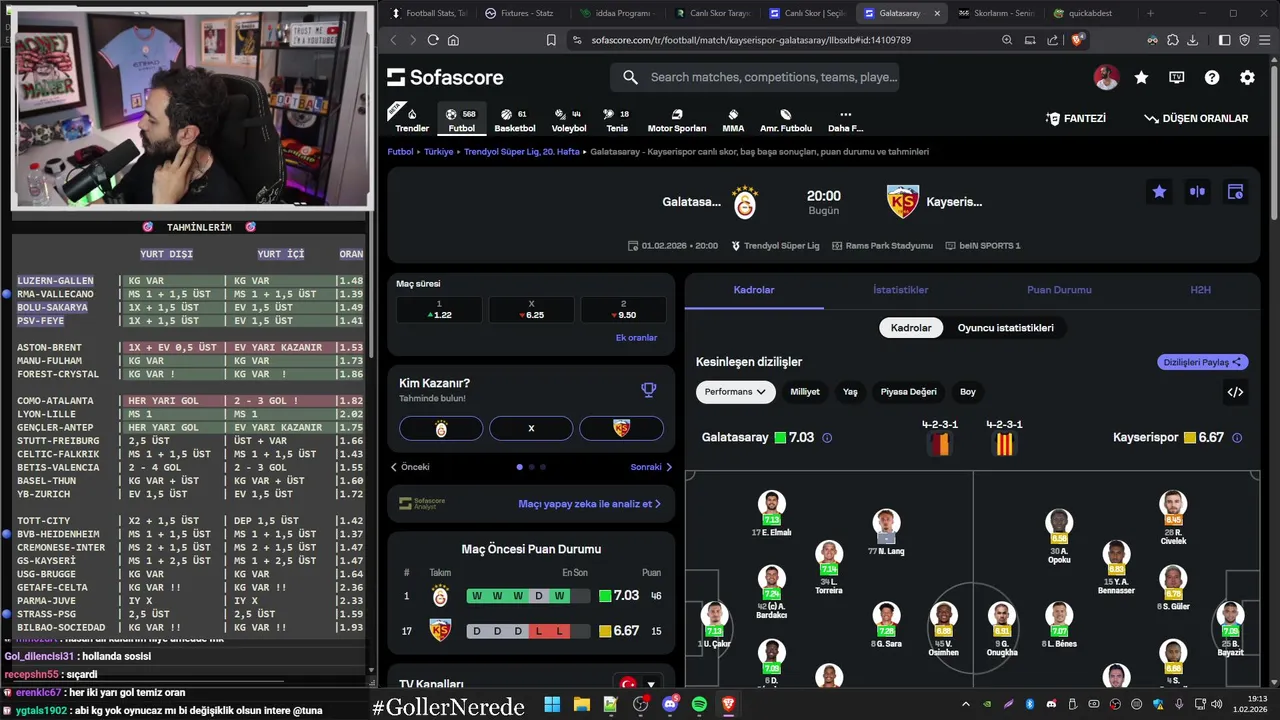Screen dimensions: 1280x720
Task: Add match to calendar icon
Action: (x=1235, y=192)
